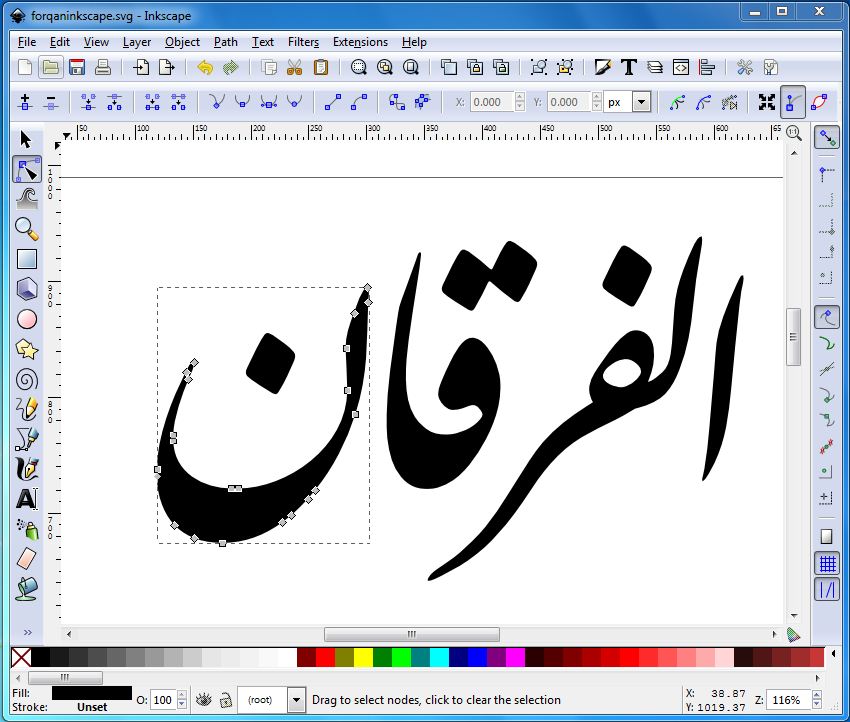Image resolution: width=850 pixels, height=722 pixels.
Task: Pick the Spiral tool
Action: tap(27, 378)
